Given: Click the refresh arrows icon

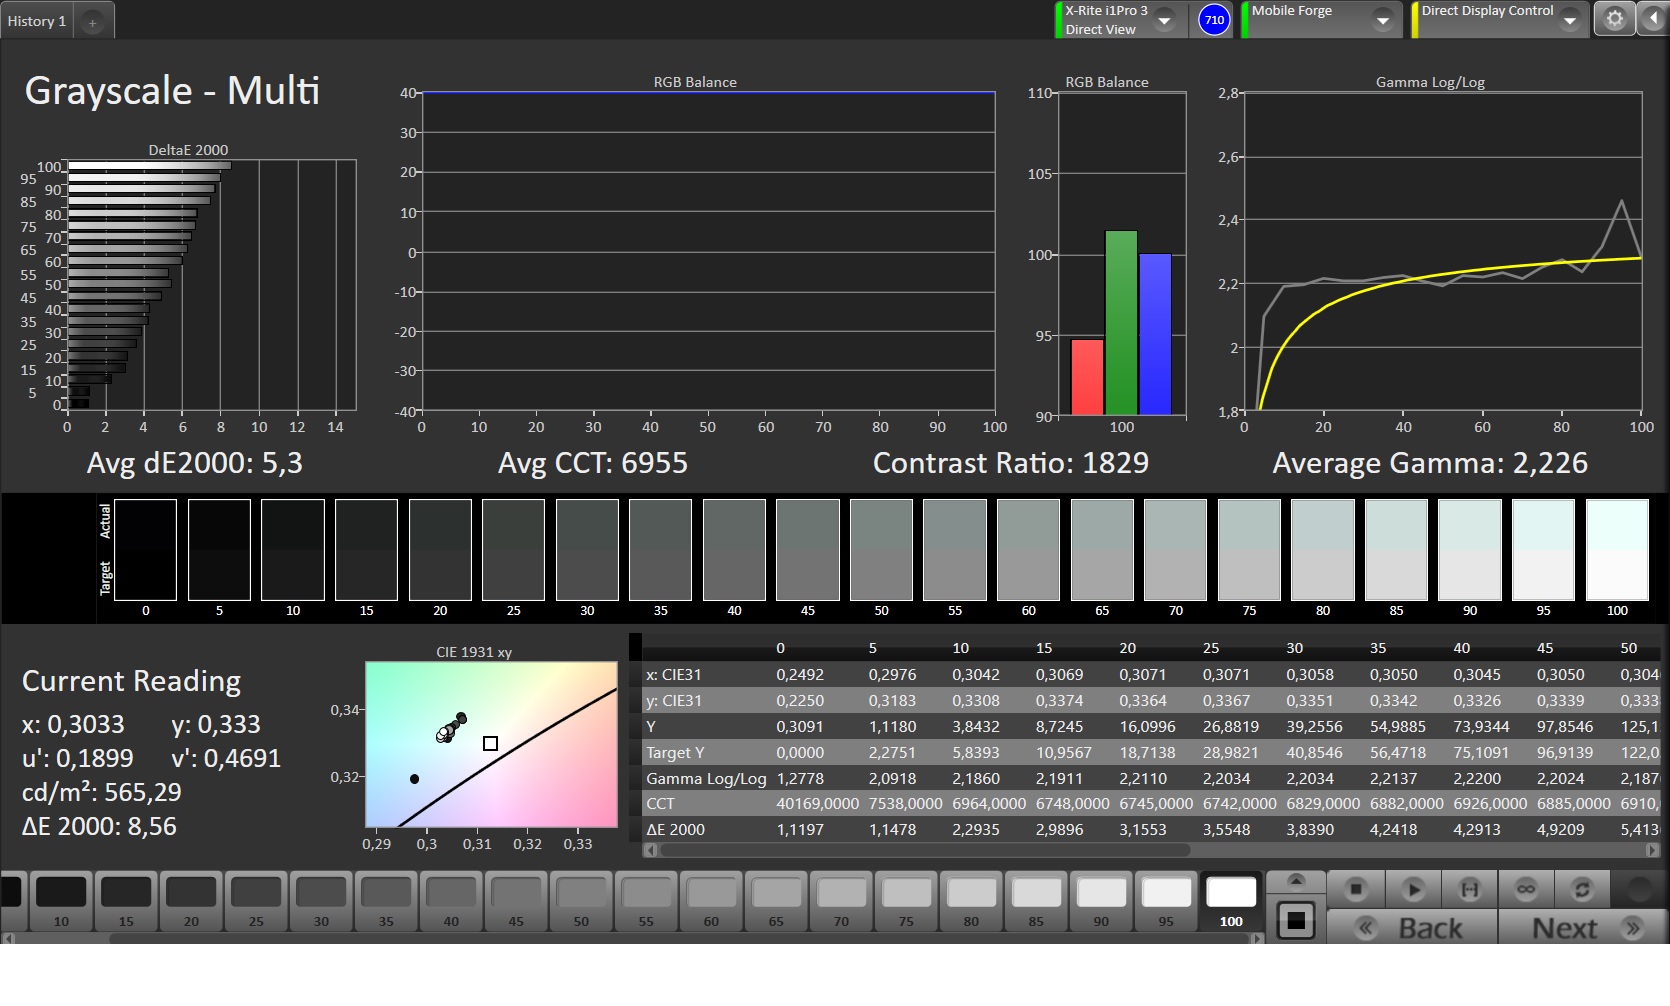Looking at the screenshot, I should coord(1582,889).
